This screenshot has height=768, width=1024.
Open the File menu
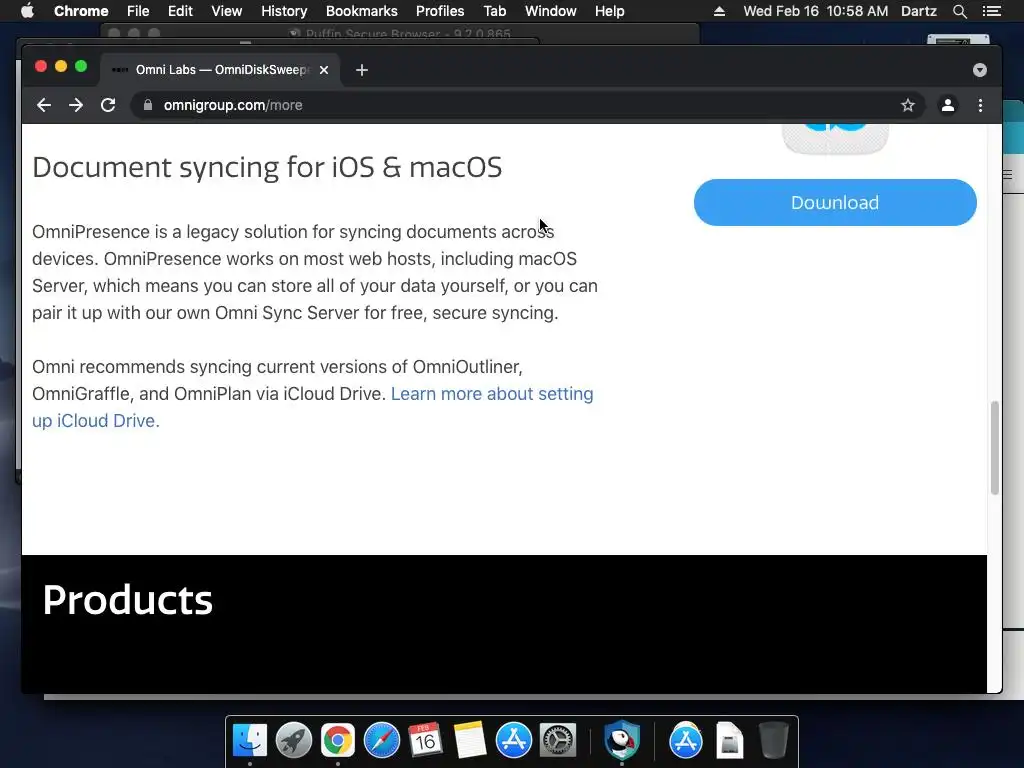138,11
